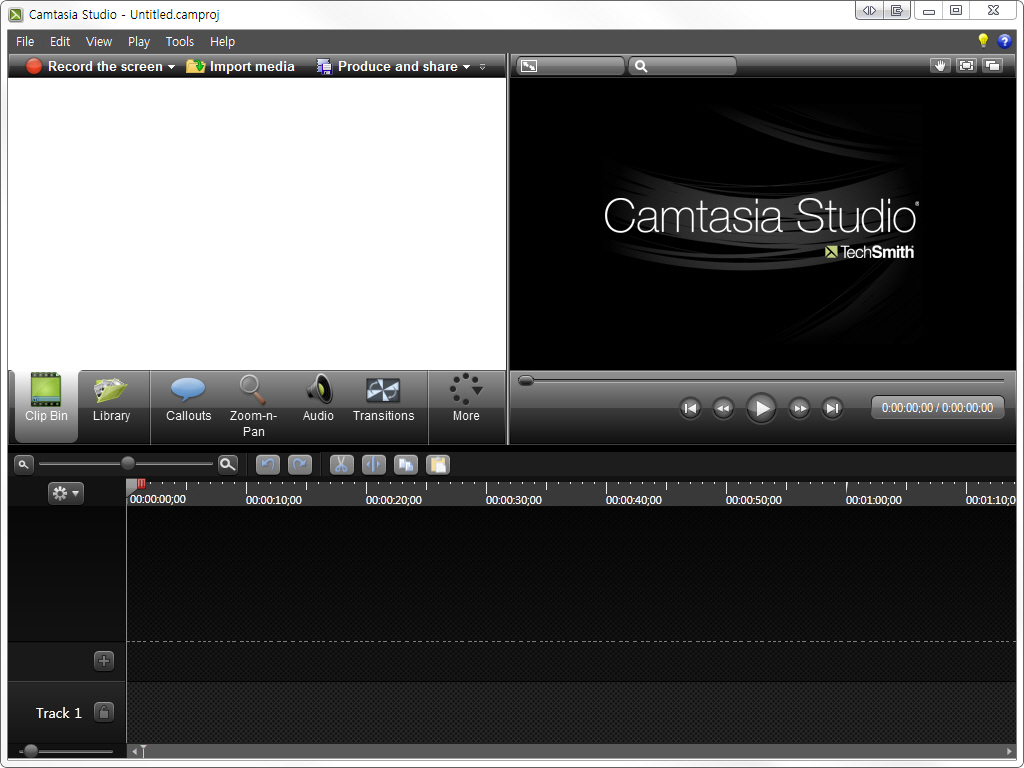Click the Redo arrow button
The height and width of the screenshot is (768, 1024).
tap(300, 465)
